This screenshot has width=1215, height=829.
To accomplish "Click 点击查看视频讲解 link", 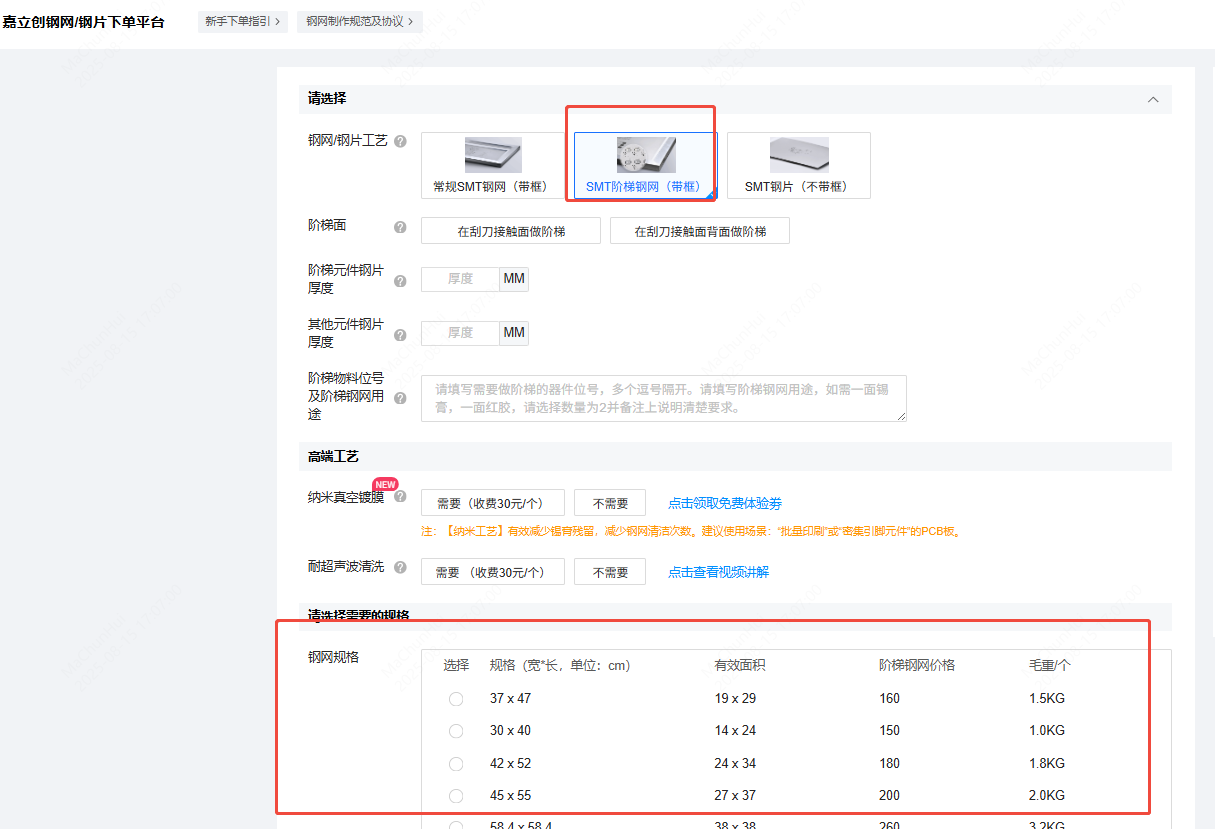I will pos(718,572).
